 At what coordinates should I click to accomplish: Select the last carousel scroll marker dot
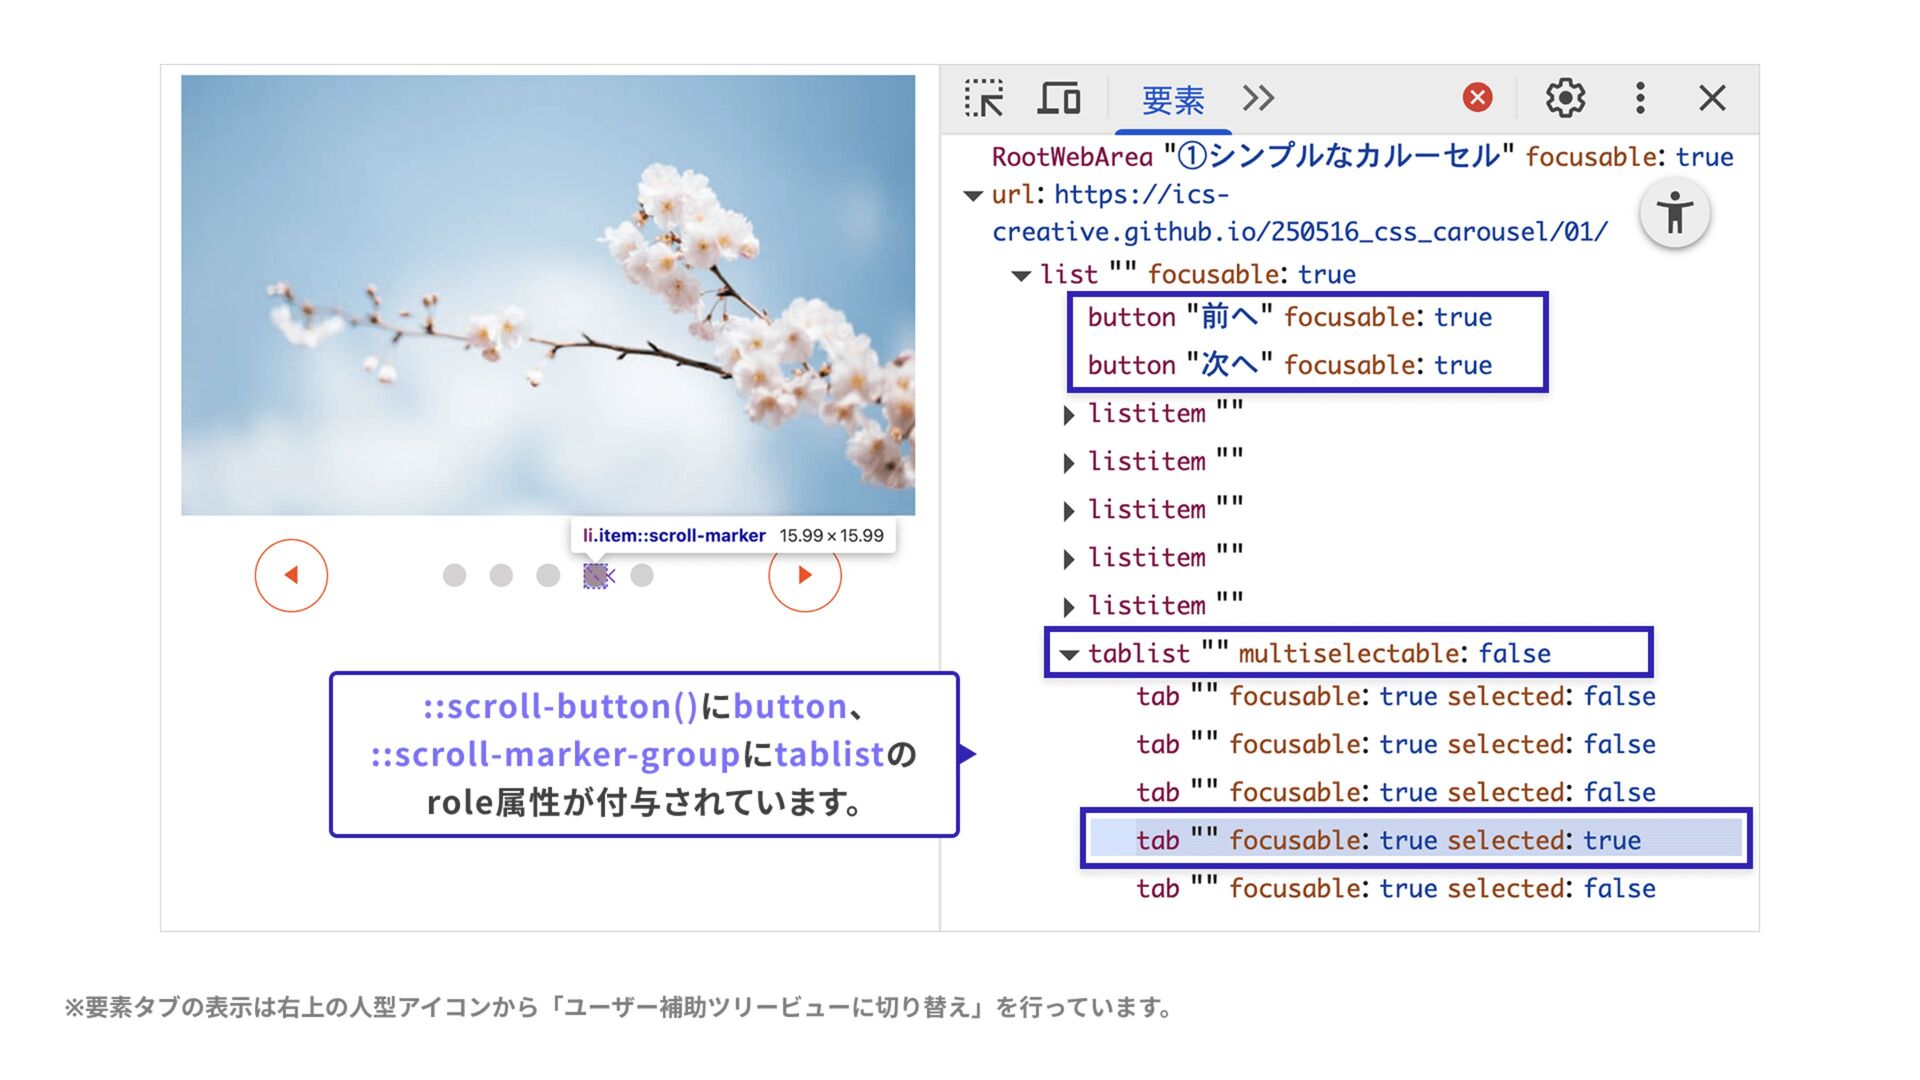click(642, 575)
